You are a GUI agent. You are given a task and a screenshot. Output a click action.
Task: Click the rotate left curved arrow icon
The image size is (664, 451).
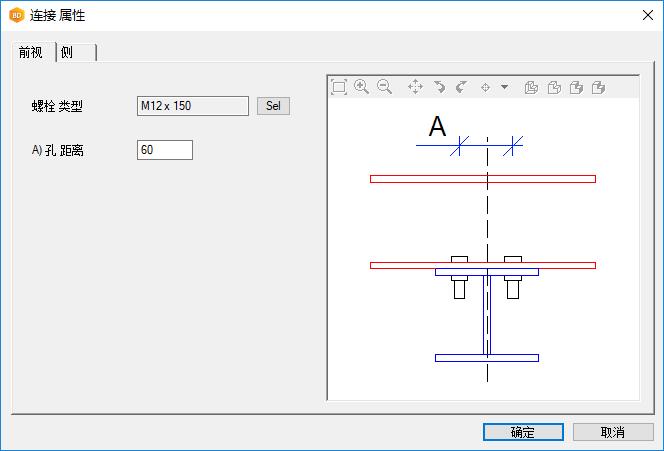(x=439, y=87)
